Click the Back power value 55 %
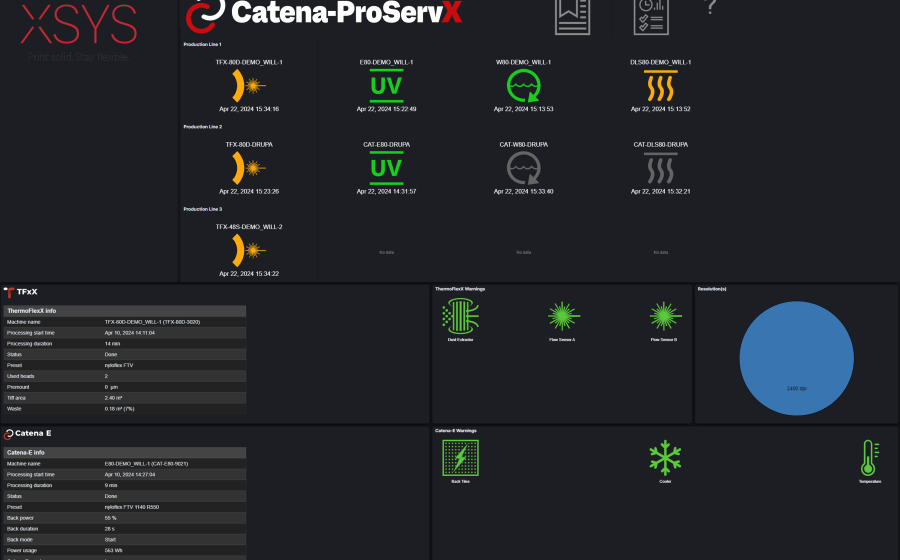This screenshot has width=900, height=560. (110, 518)
